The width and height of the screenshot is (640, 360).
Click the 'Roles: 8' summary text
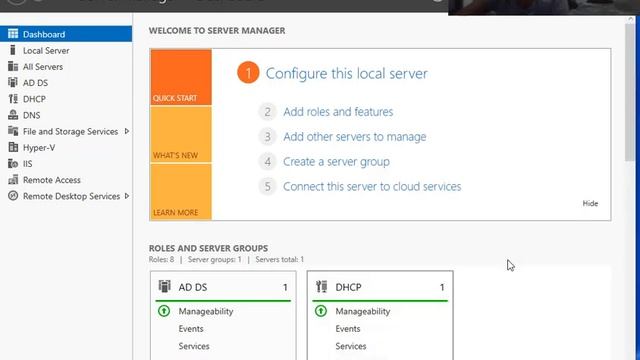tap(161, 259)
